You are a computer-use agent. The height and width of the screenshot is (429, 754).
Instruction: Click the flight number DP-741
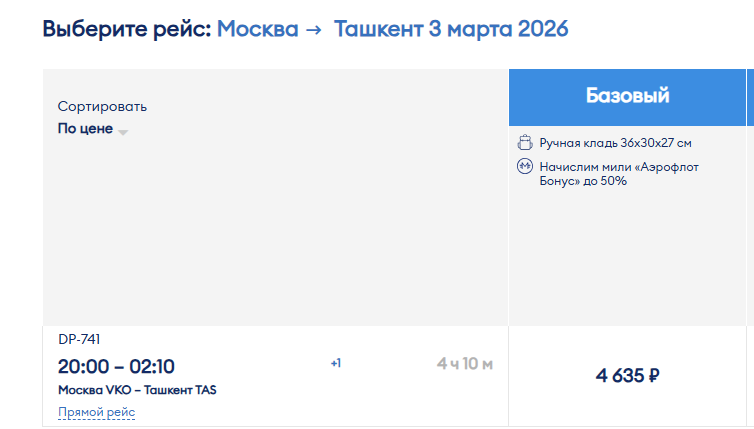click(x=79, y=340)
